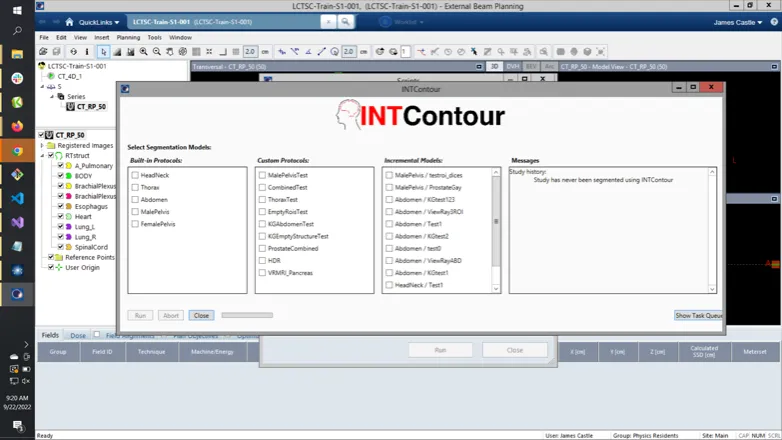The width and height of the screenshot is (782, 440).
Task: Click the INTContour progress bar
Action: pos(247,315)
